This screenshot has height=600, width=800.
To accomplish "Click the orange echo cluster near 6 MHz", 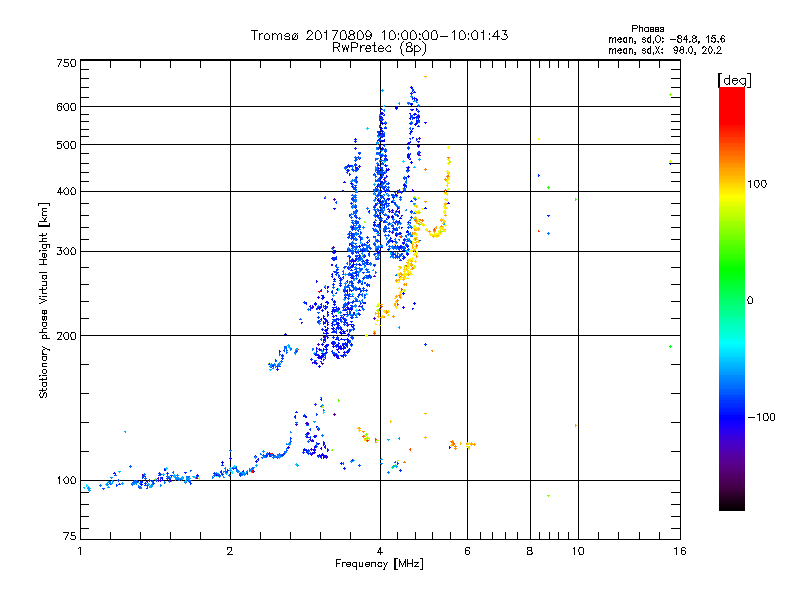I will coord(462,445).
